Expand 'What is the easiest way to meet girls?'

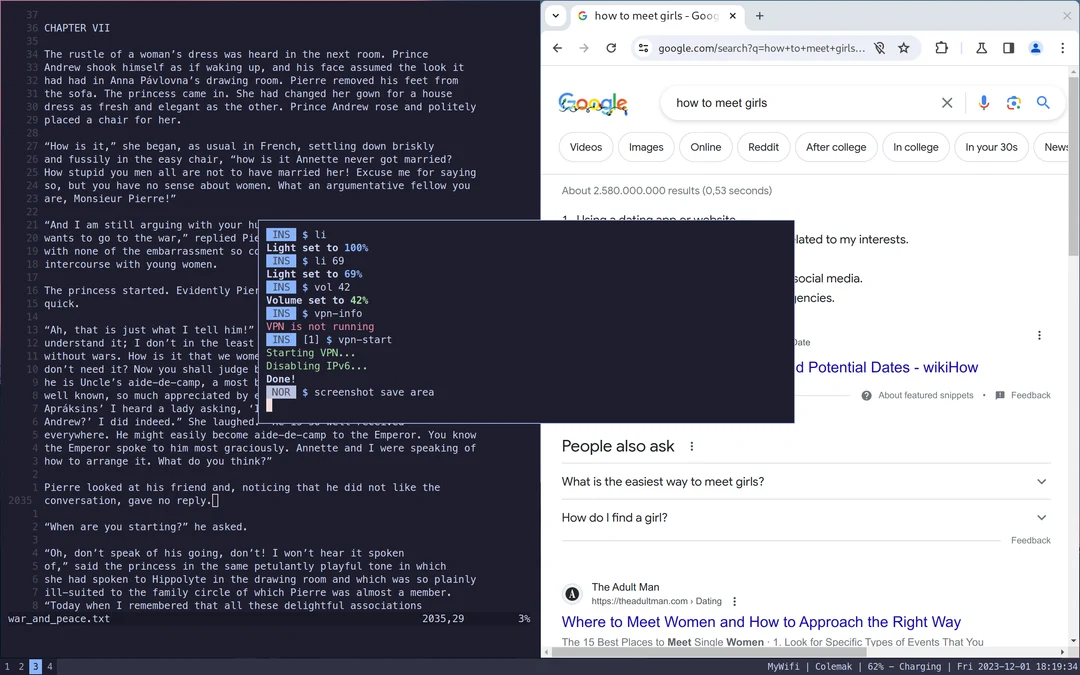1041,481
